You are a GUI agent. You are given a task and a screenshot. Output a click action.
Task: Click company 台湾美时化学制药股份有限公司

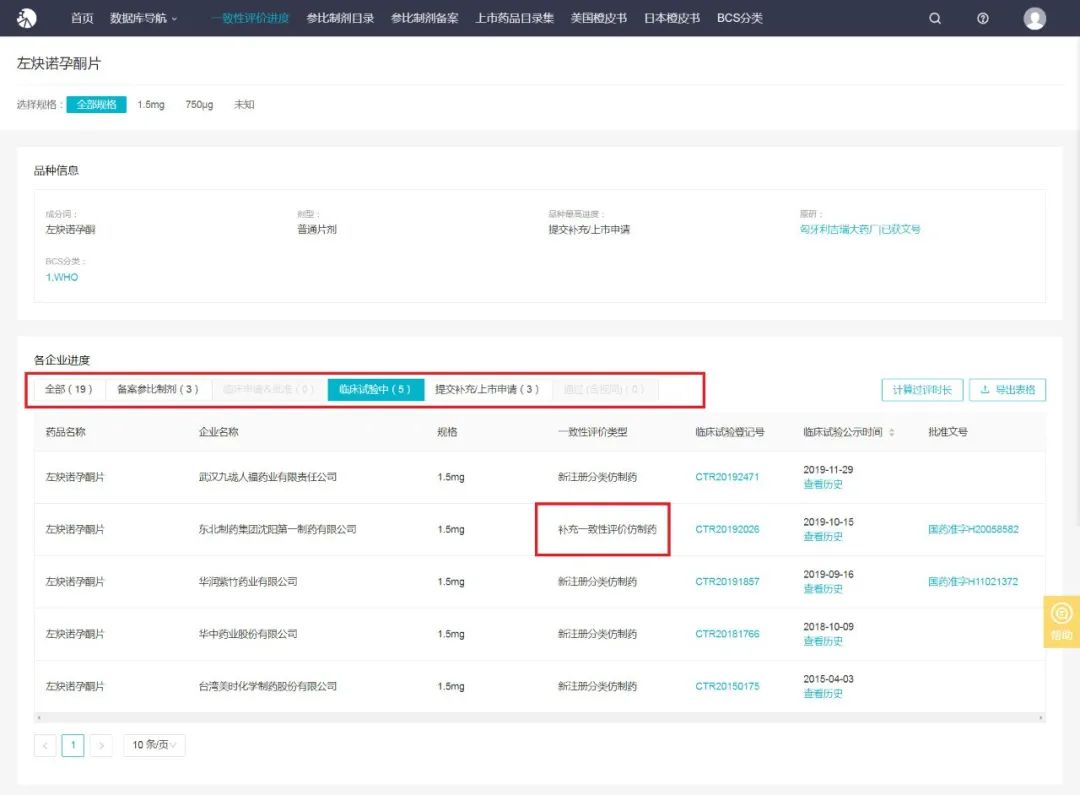268,686
